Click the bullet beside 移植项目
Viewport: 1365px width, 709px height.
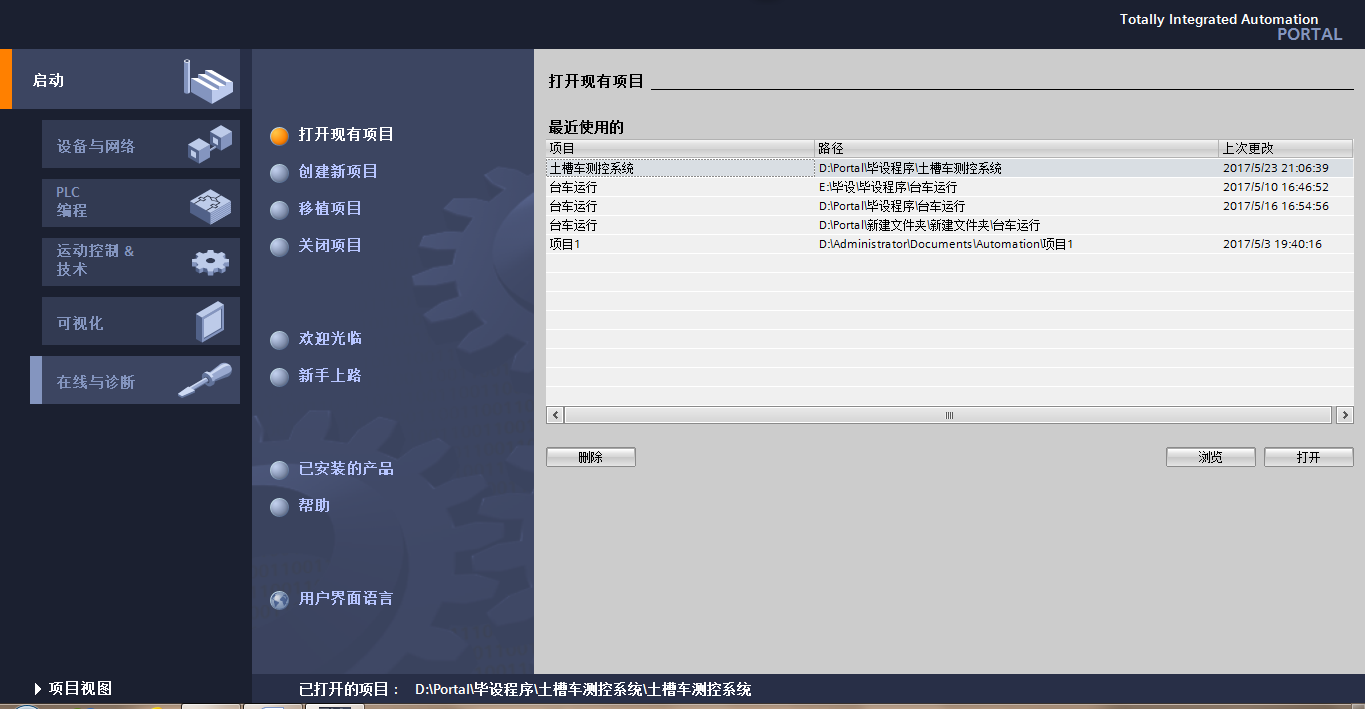coord(280,210)
